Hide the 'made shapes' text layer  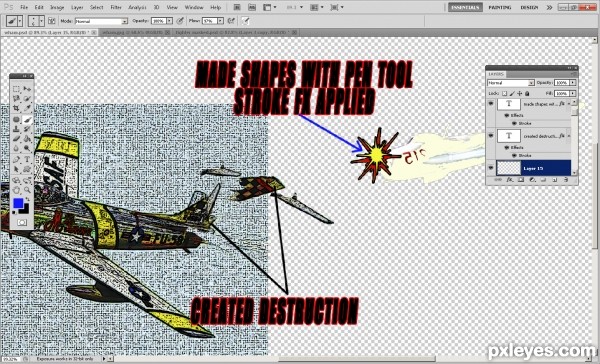[491, 103]
